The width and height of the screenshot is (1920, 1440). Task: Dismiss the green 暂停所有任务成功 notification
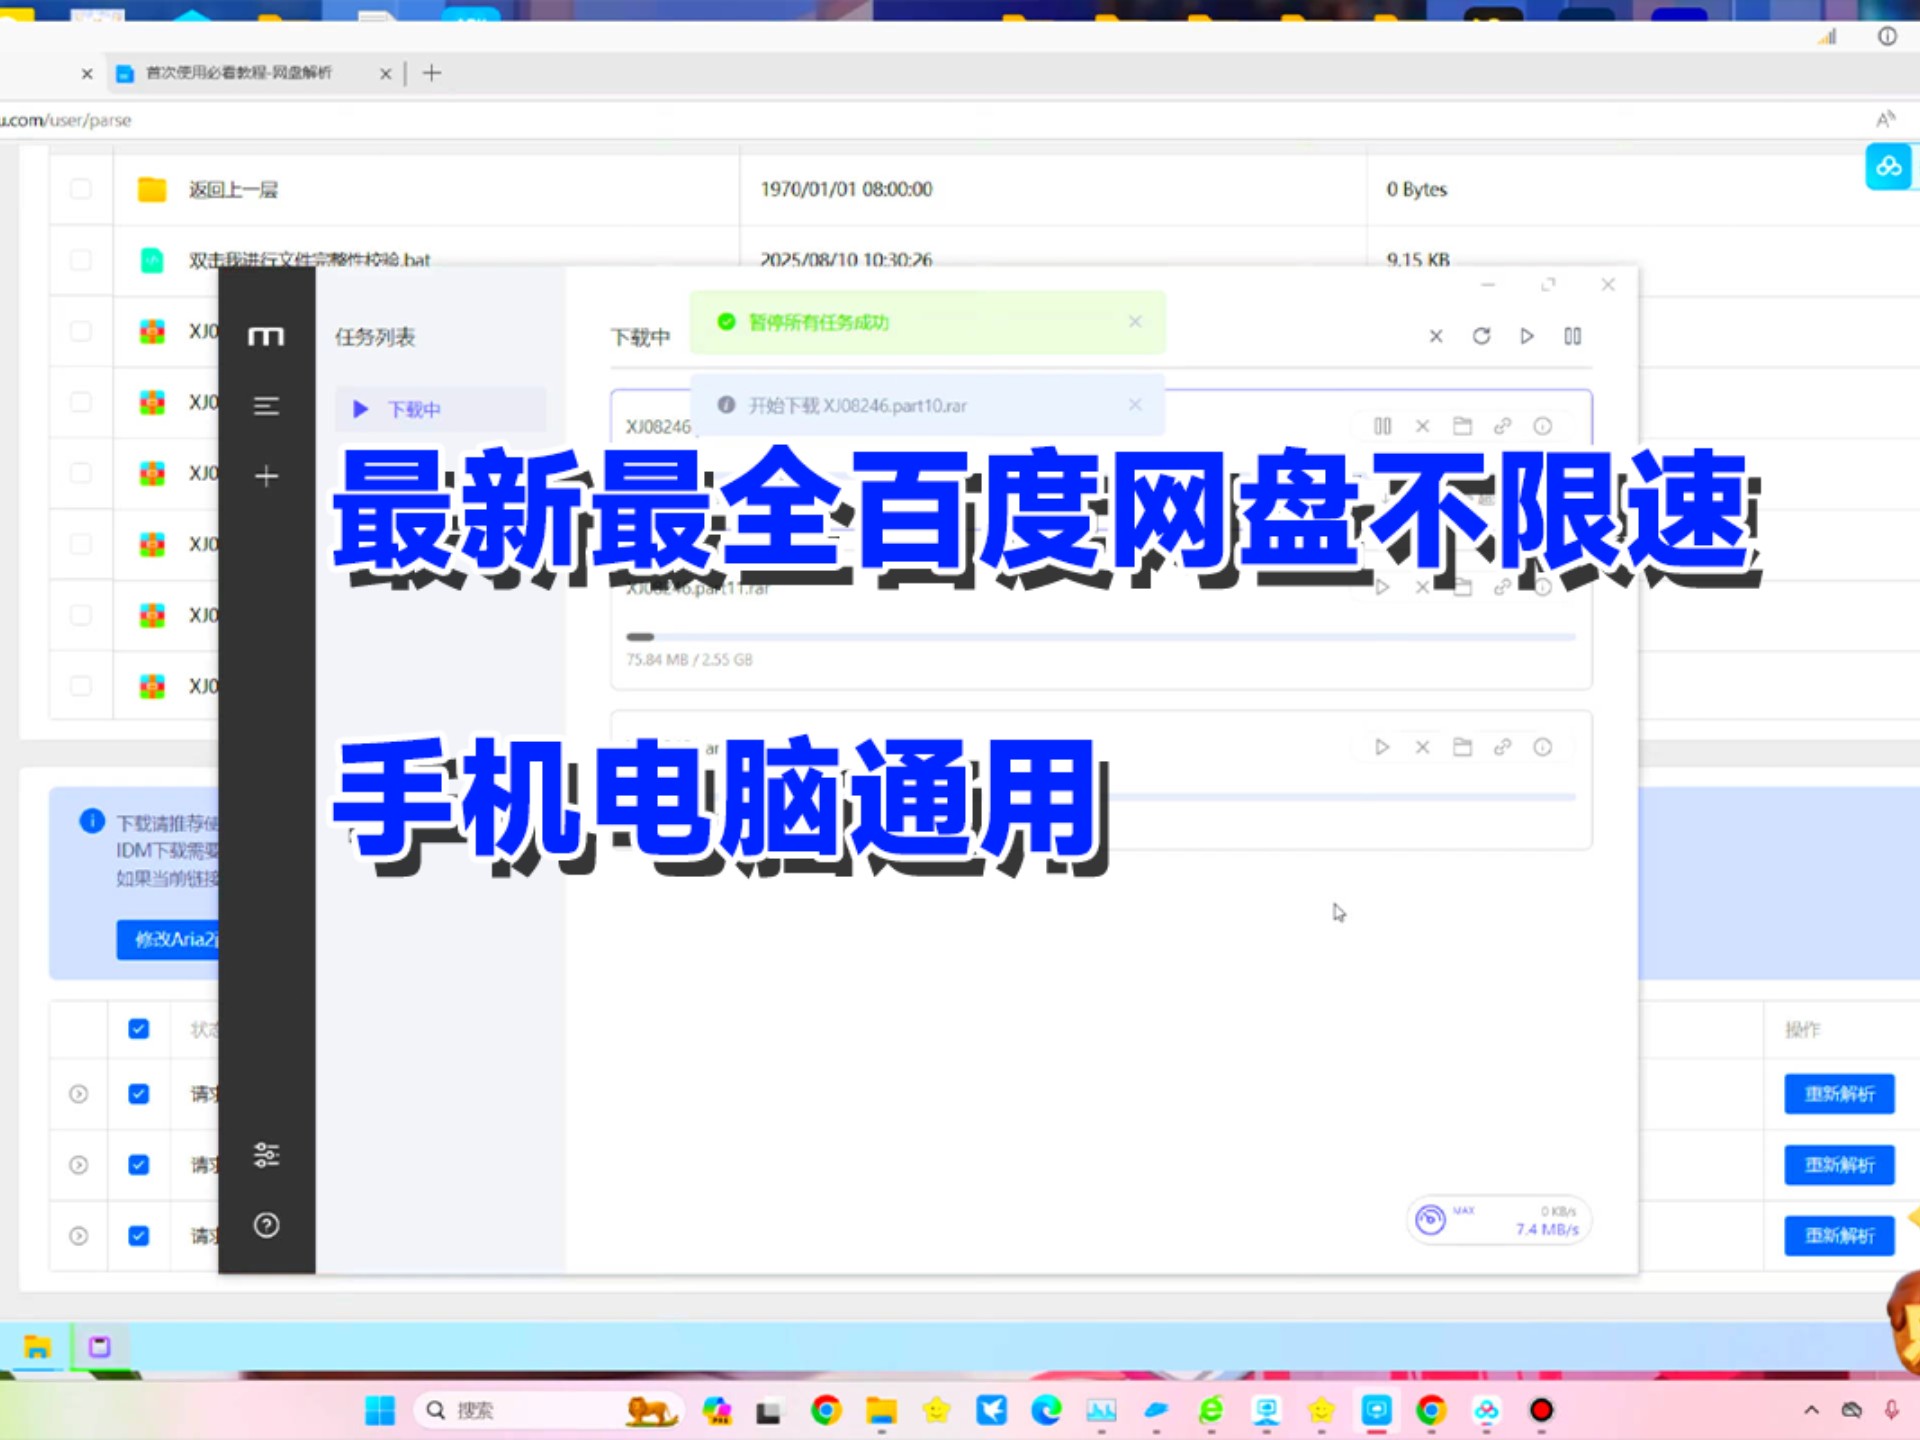pos(1135,321)
